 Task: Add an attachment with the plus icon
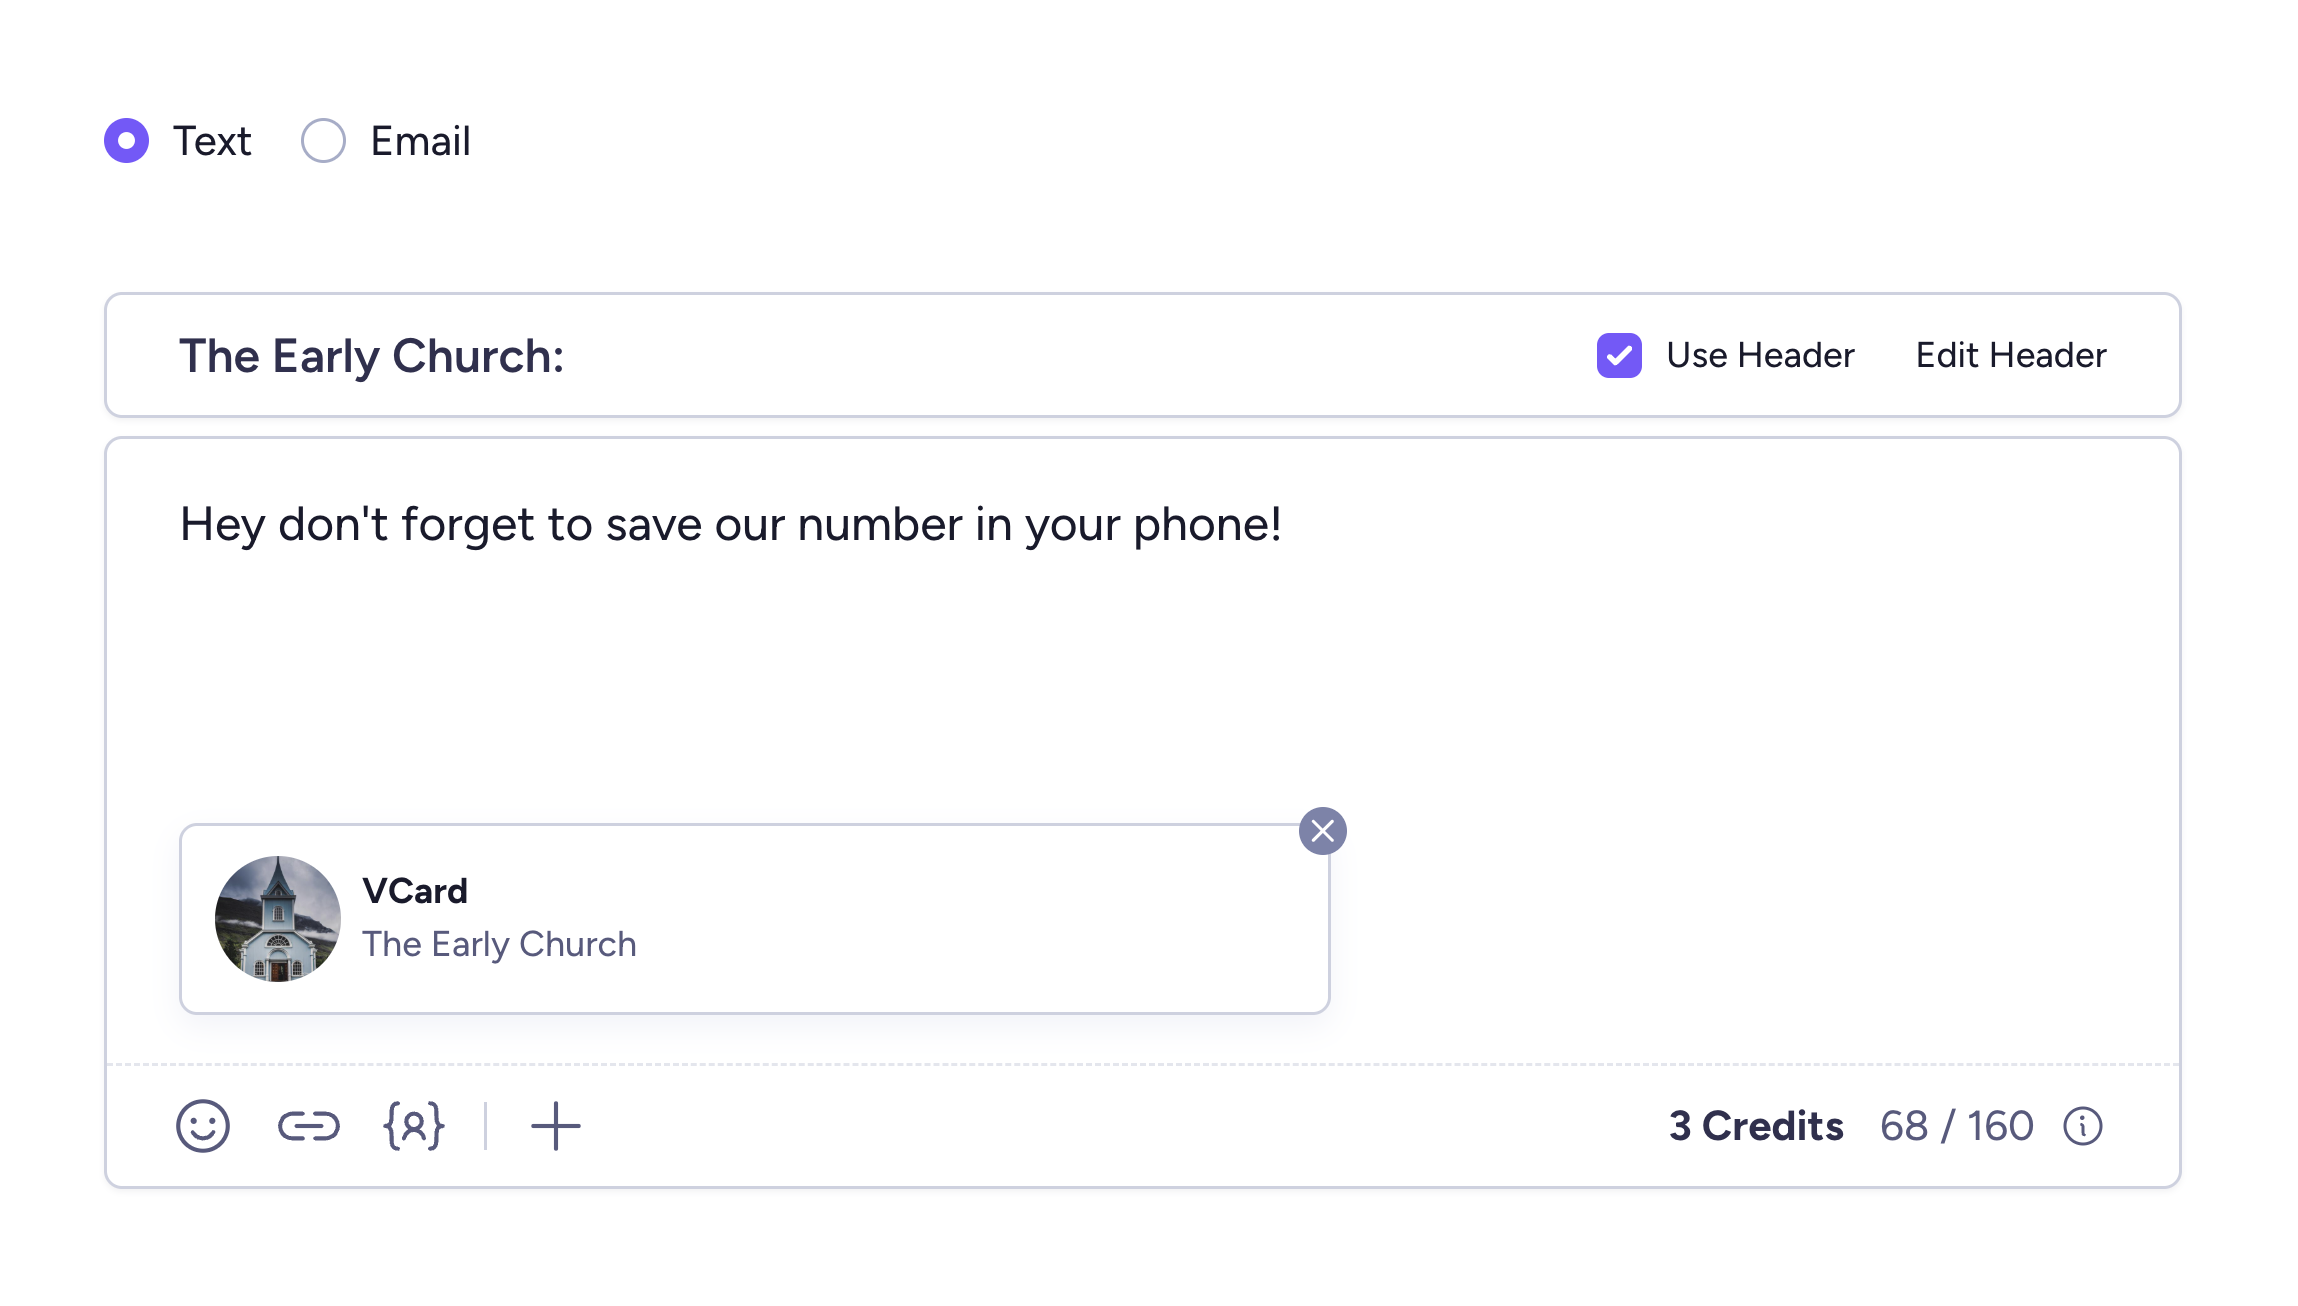click(556, 1127)
